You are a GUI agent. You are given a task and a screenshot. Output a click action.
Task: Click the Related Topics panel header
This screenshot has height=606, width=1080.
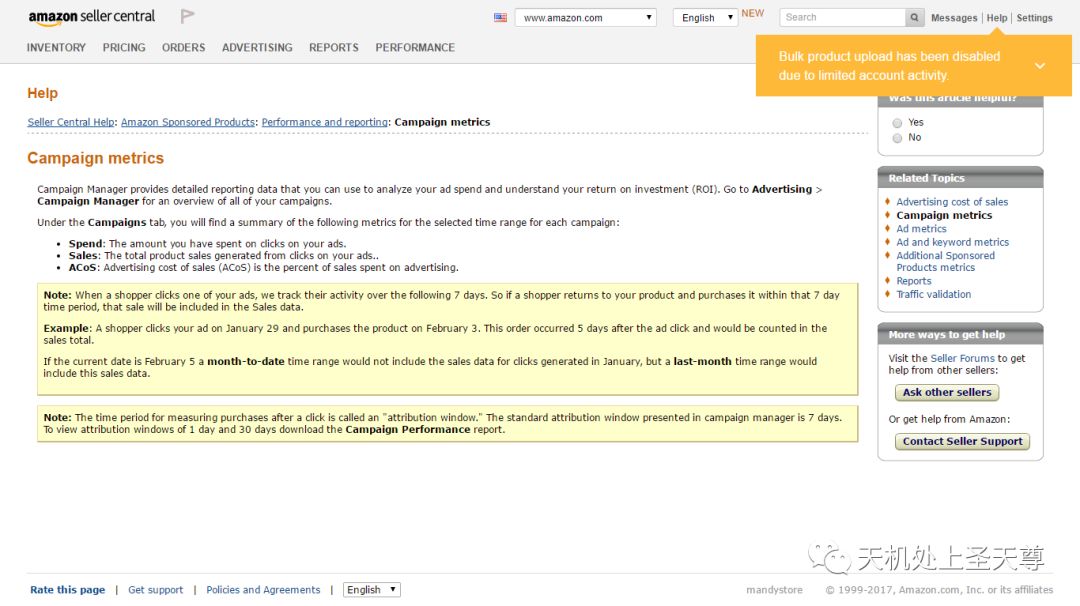pyautogui.click(x=960, y=178)
